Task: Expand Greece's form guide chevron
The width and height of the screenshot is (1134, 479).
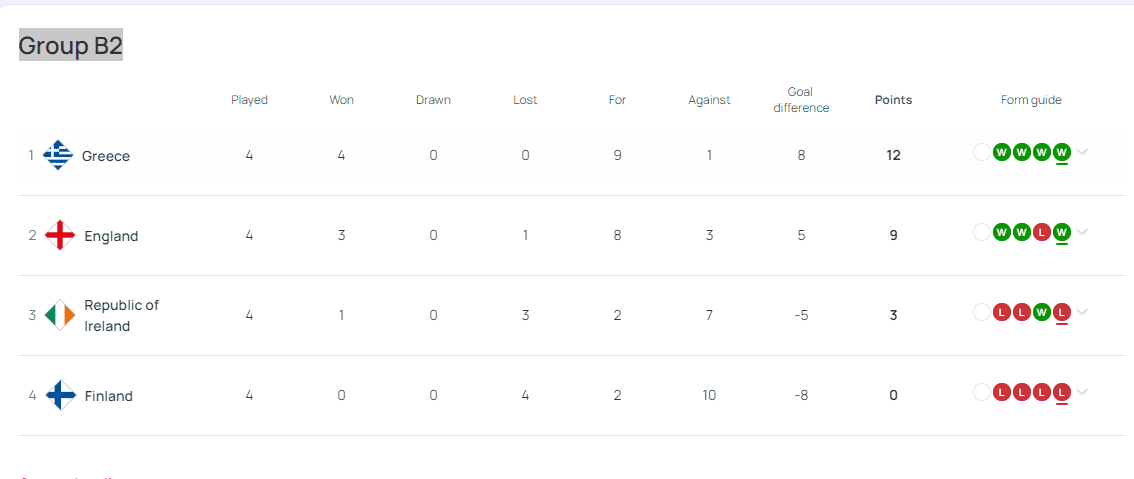Action: pyautogui.click(x=1083, y=152)
